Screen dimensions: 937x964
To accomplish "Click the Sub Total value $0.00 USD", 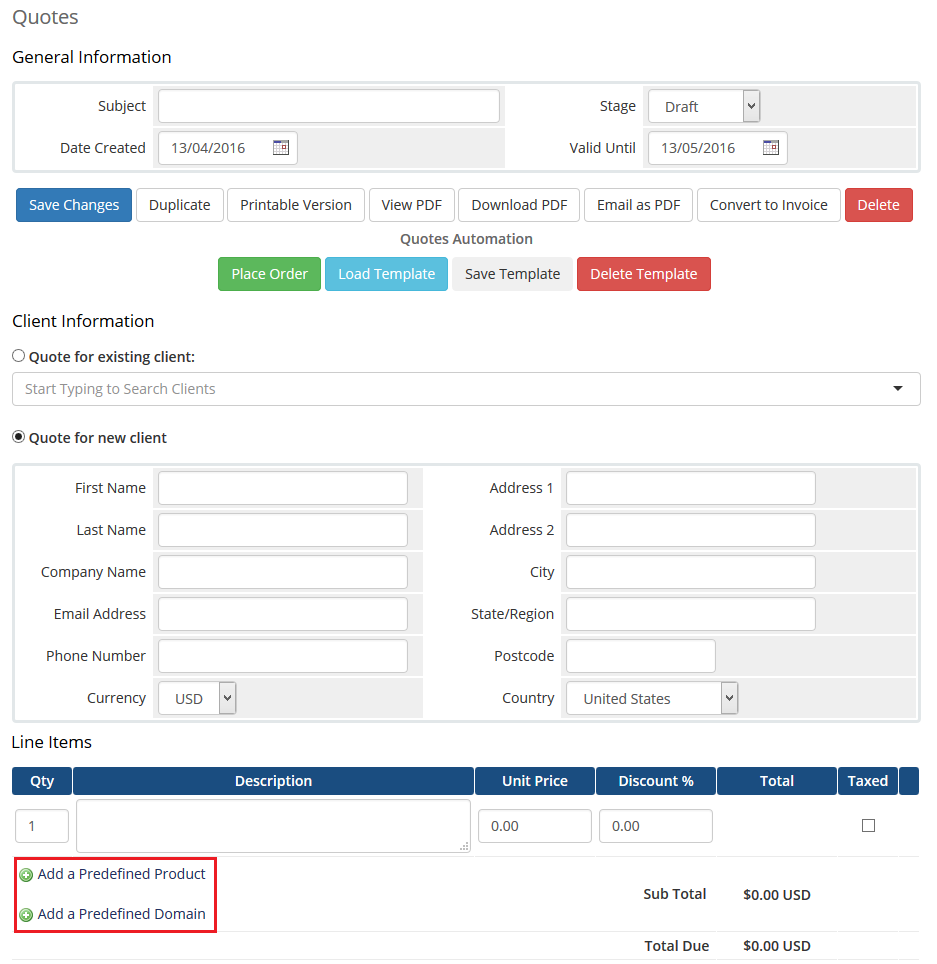I will pyautogui.click(x=777, y=895).
